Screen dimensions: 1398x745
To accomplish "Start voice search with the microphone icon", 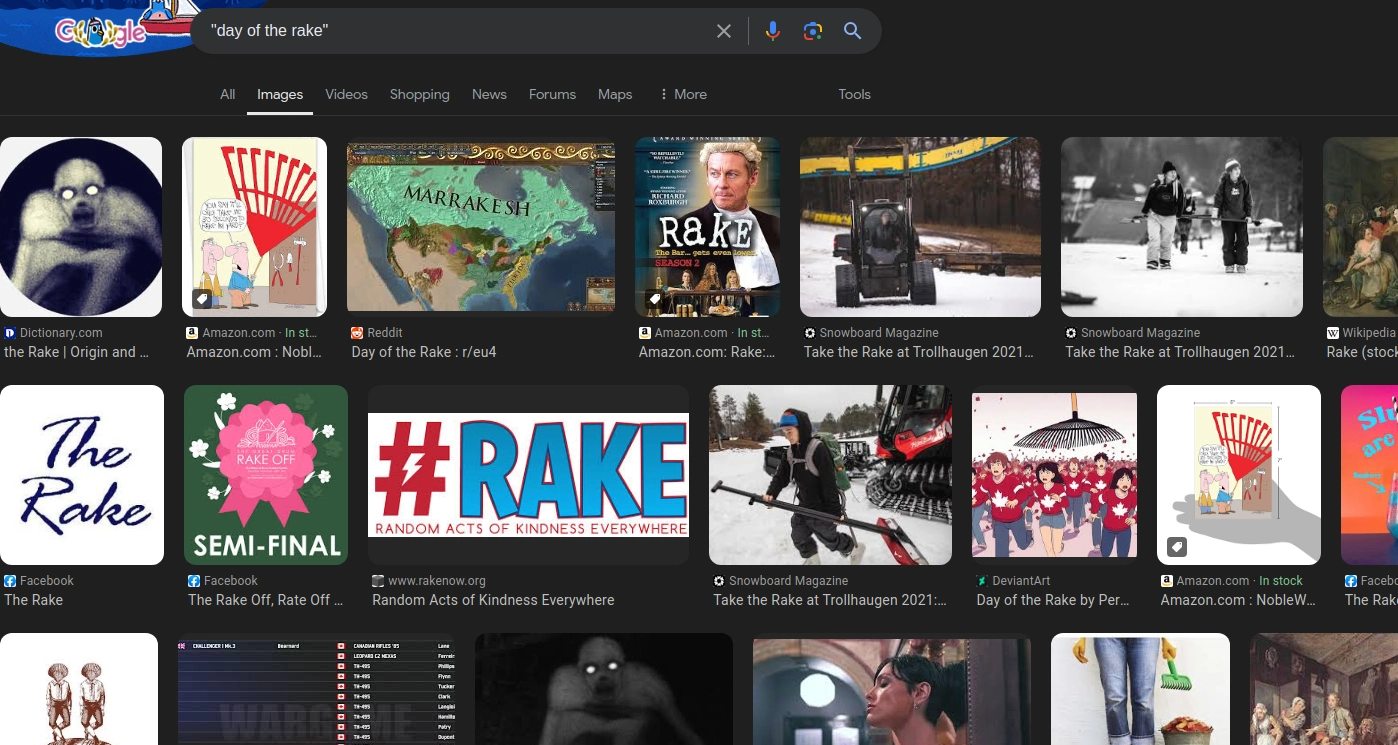I will [x=772, y=31].
